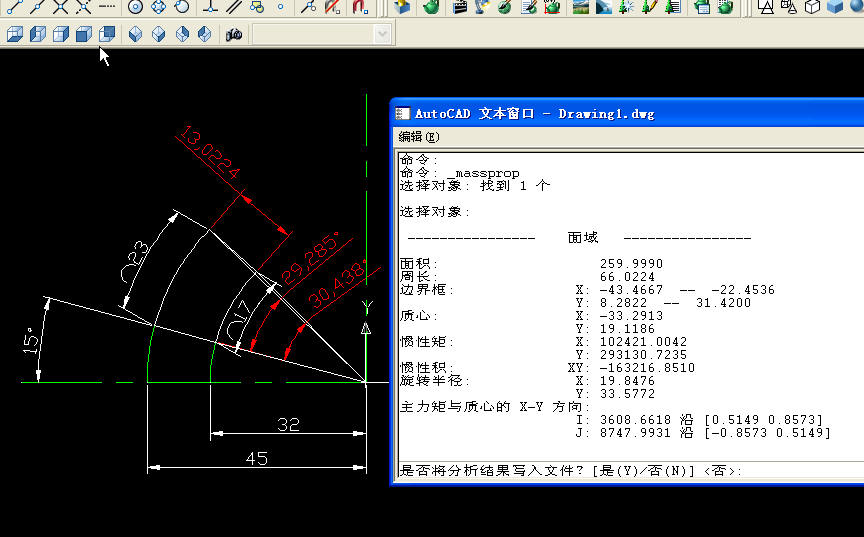Open render Statistics icon

click(725, 7)
